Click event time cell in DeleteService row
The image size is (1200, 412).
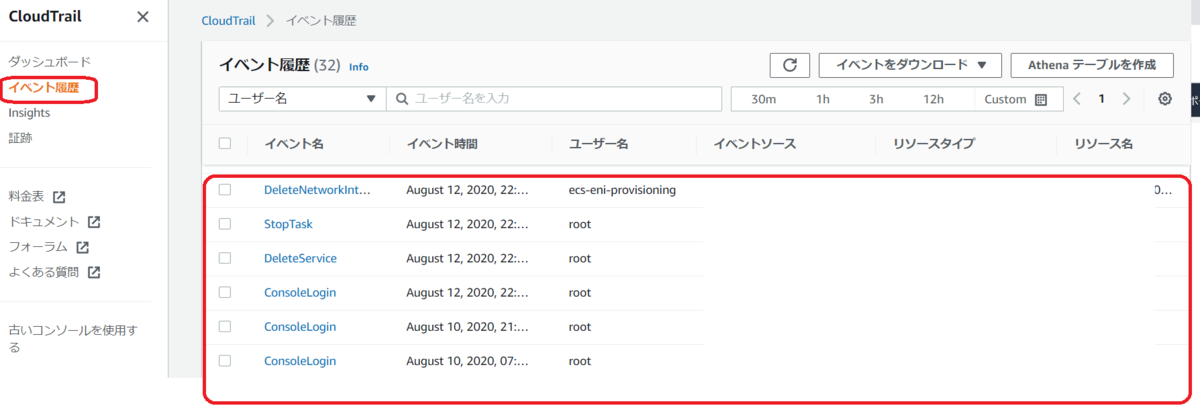coord(467,258)
